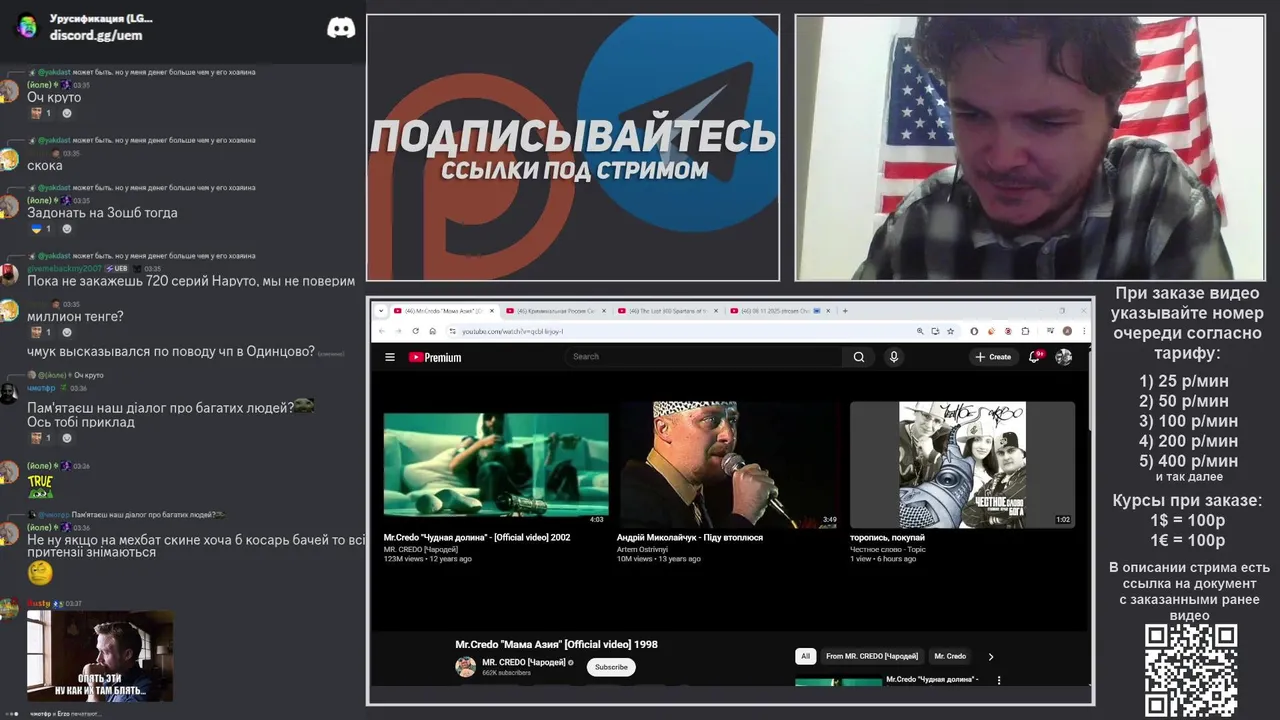Open the browser extensions puzzle icon
The width and height of the screenshot is (1280, 720).
click(x=1025, y=331)
